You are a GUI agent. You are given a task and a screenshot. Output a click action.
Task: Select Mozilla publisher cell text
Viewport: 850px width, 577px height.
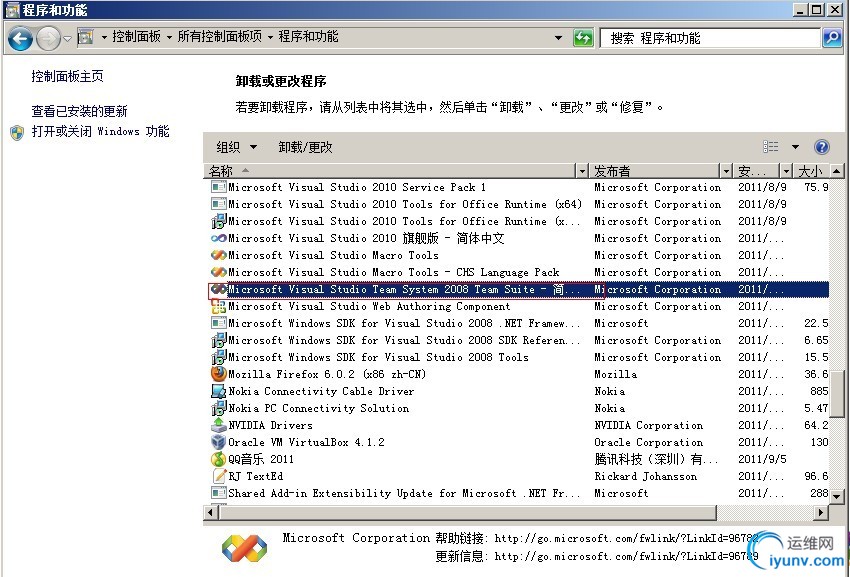615,374
